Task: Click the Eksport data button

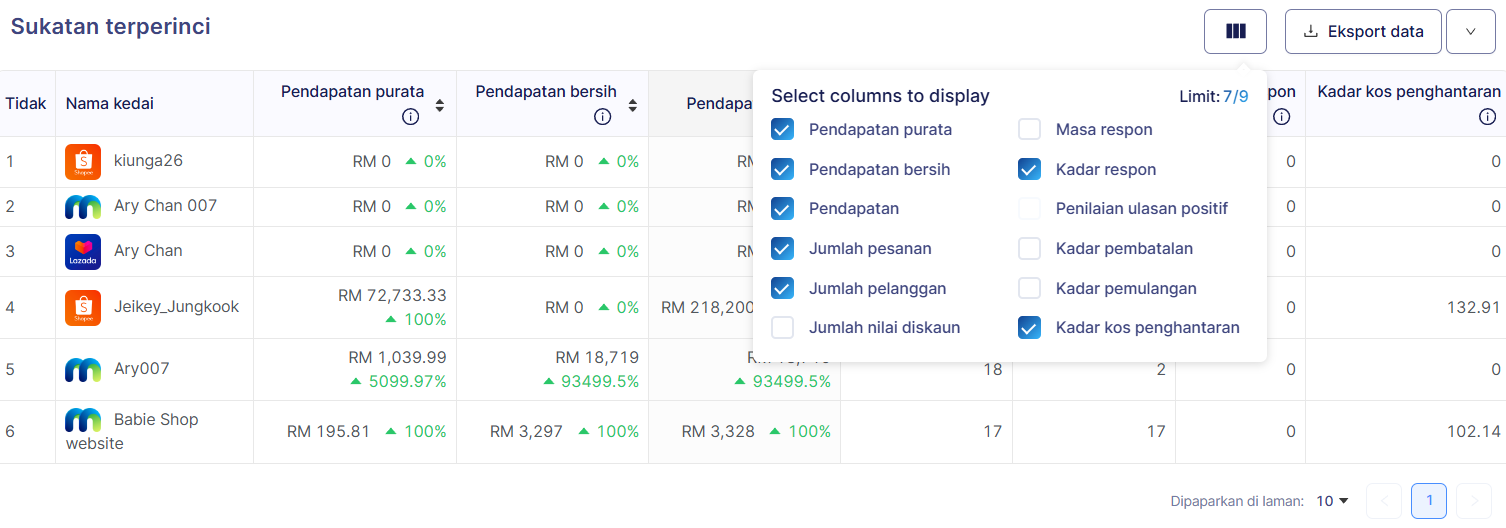Action: (1363, 31)
